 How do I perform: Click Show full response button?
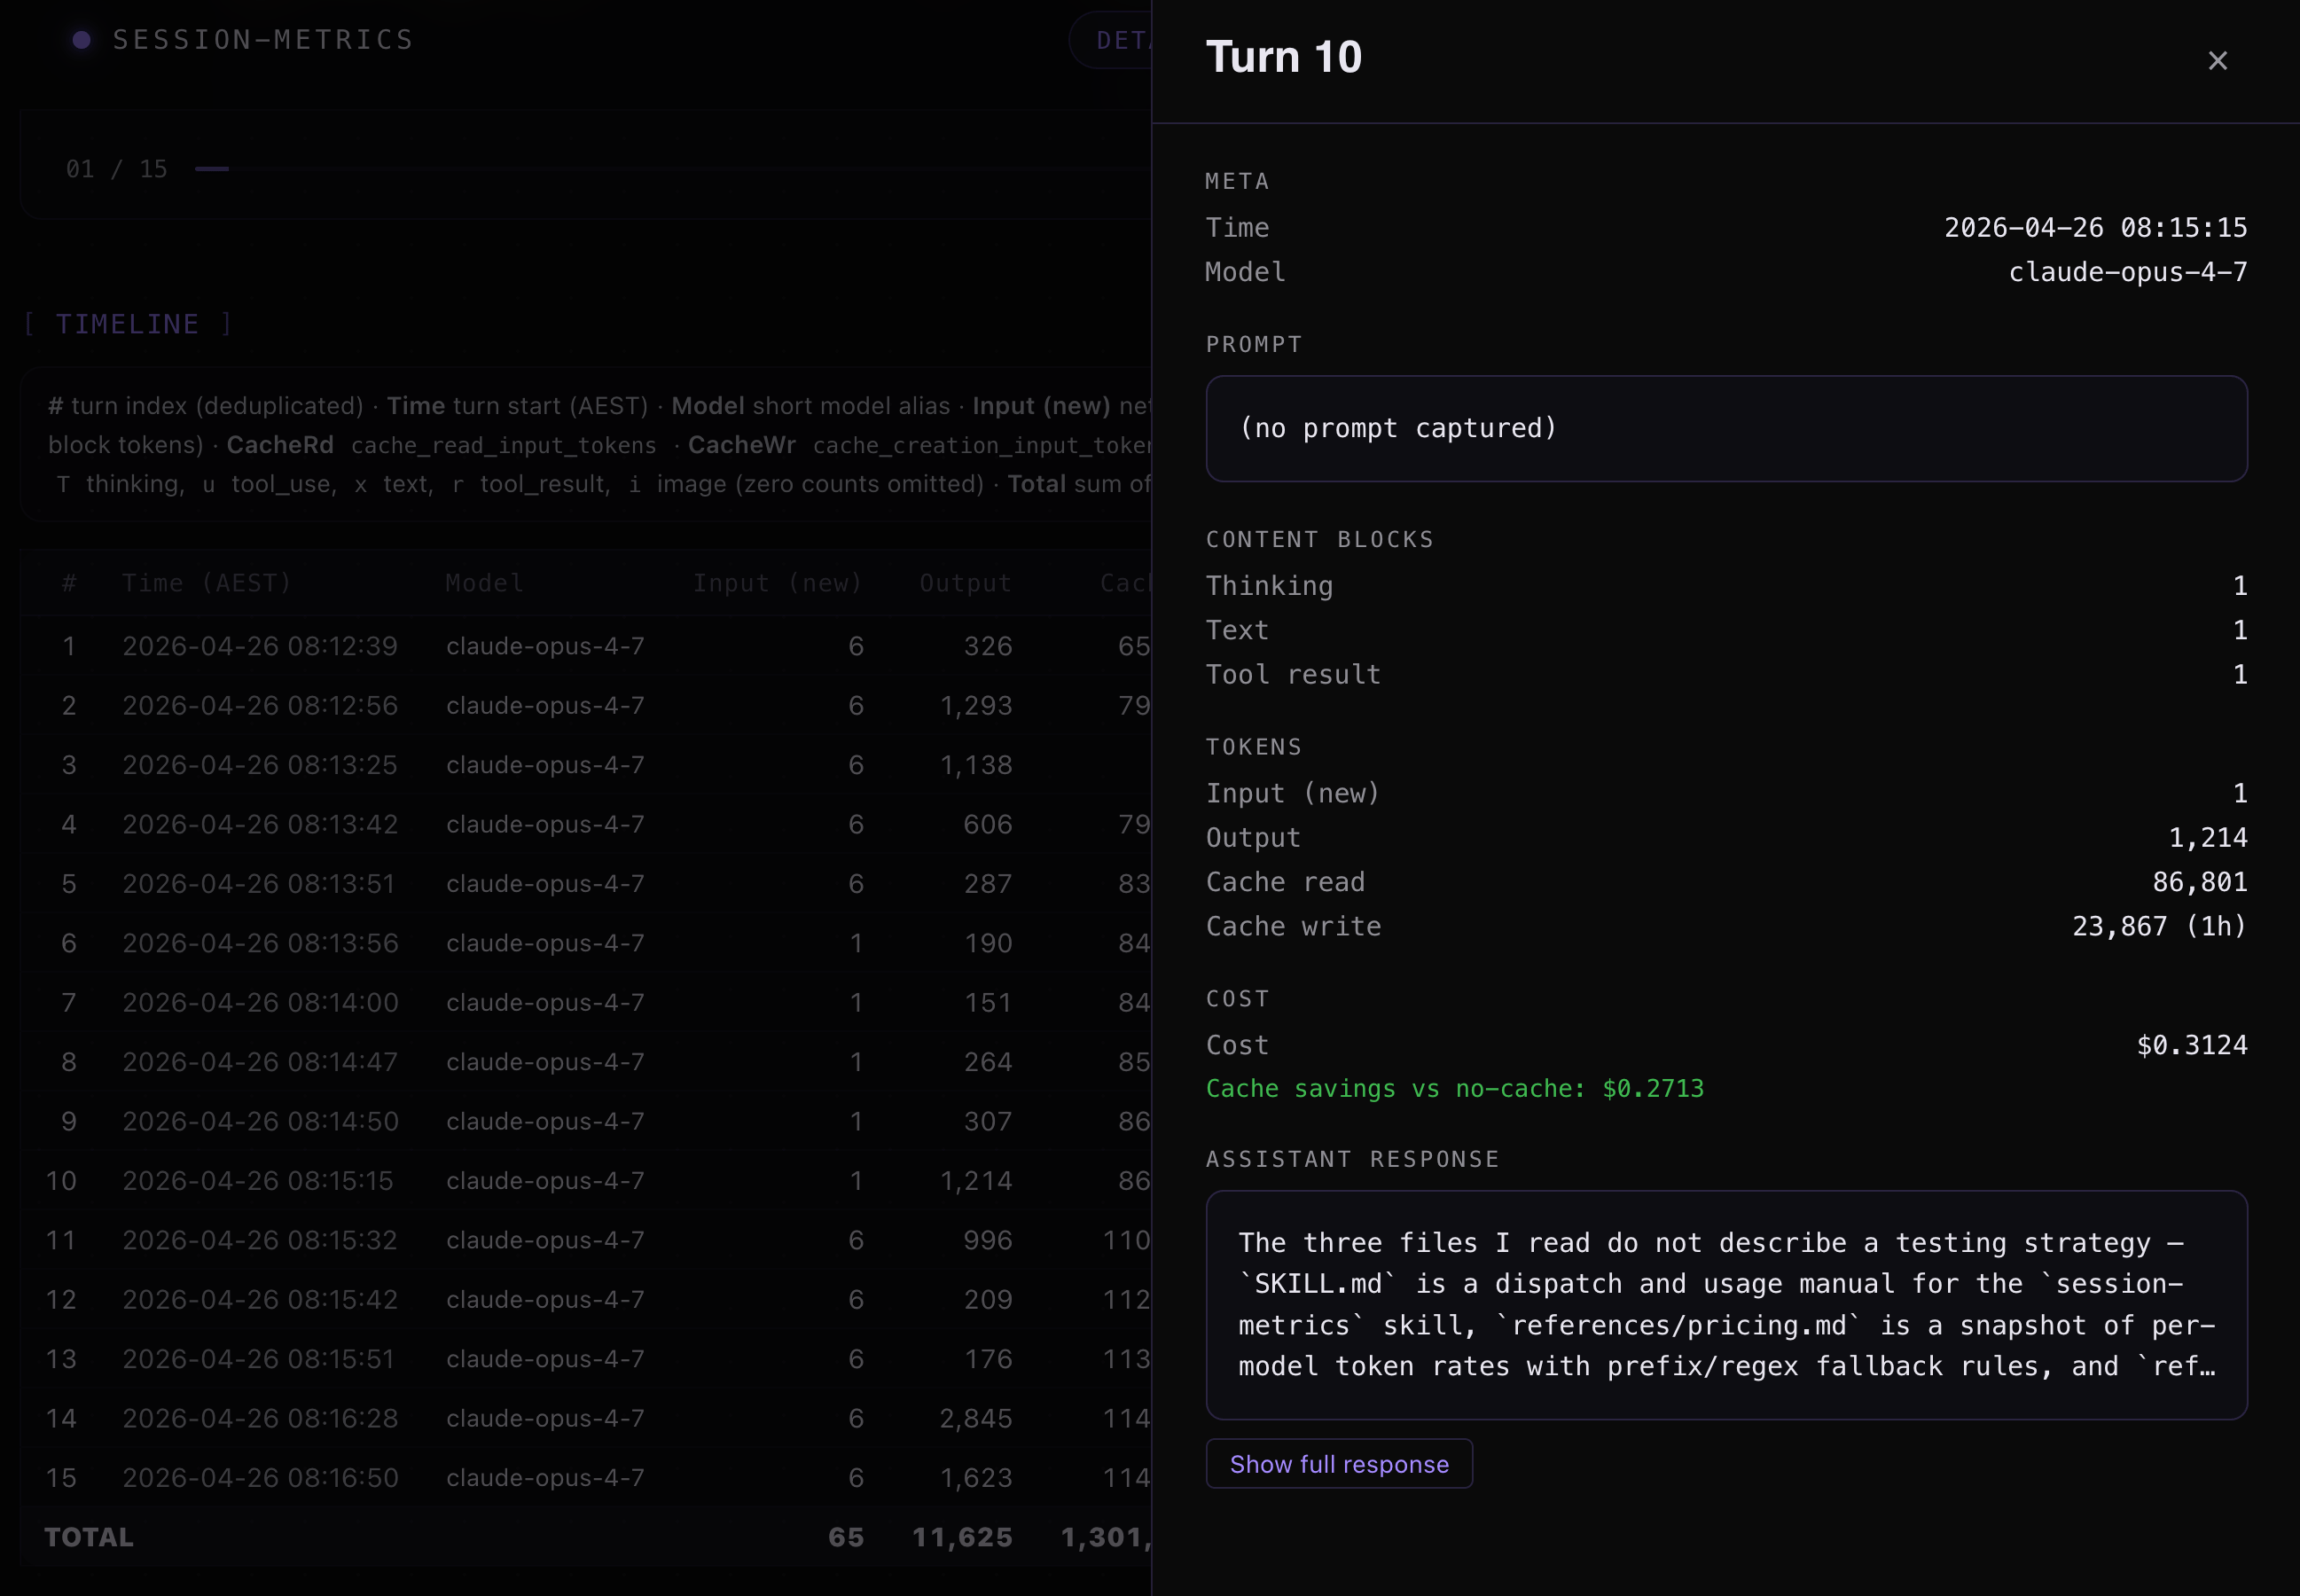coord(1338,1463)
